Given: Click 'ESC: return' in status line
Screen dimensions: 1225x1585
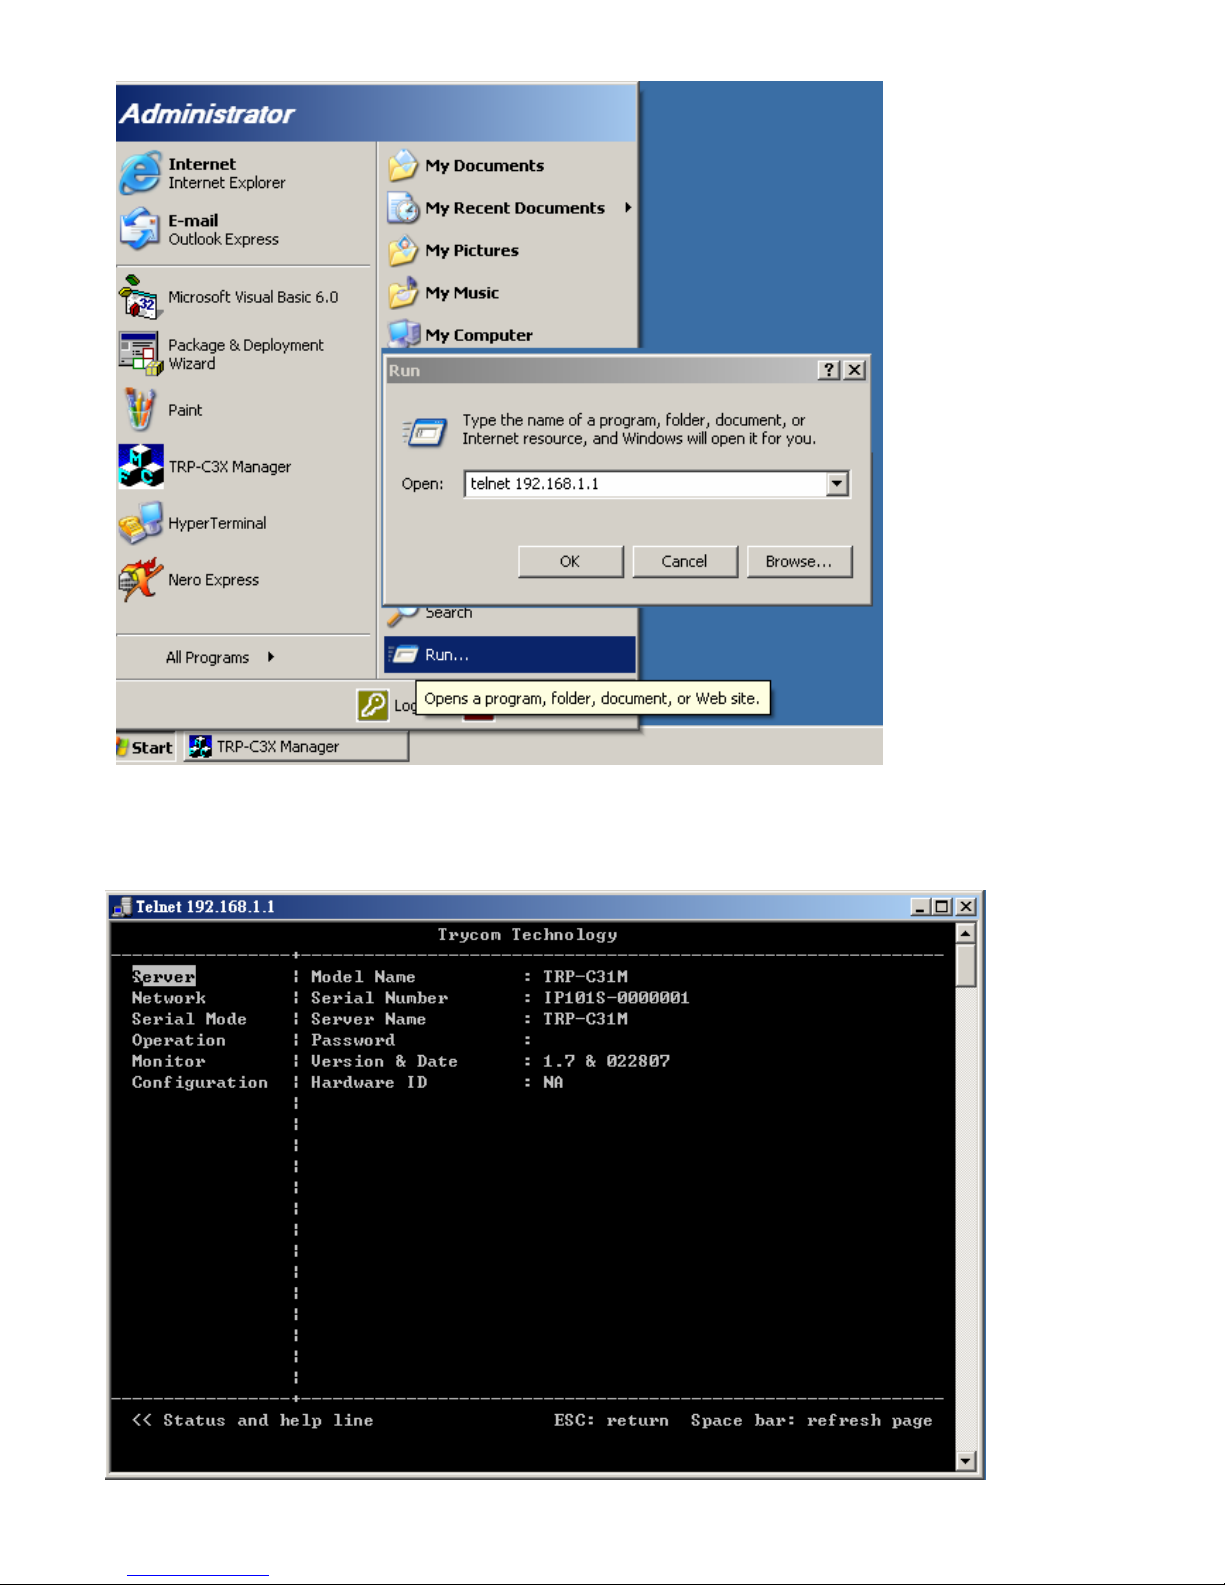Looking at the screenshot, I should (x=611, y=1421).
